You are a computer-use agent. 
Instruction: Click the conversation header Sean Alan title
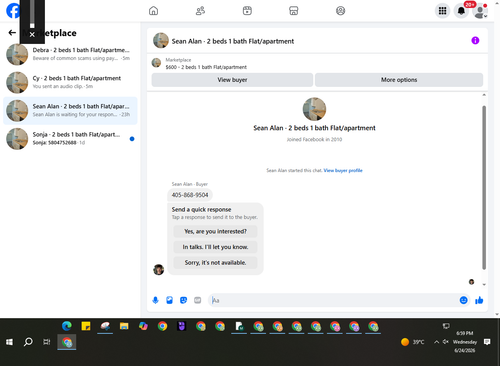233,41
